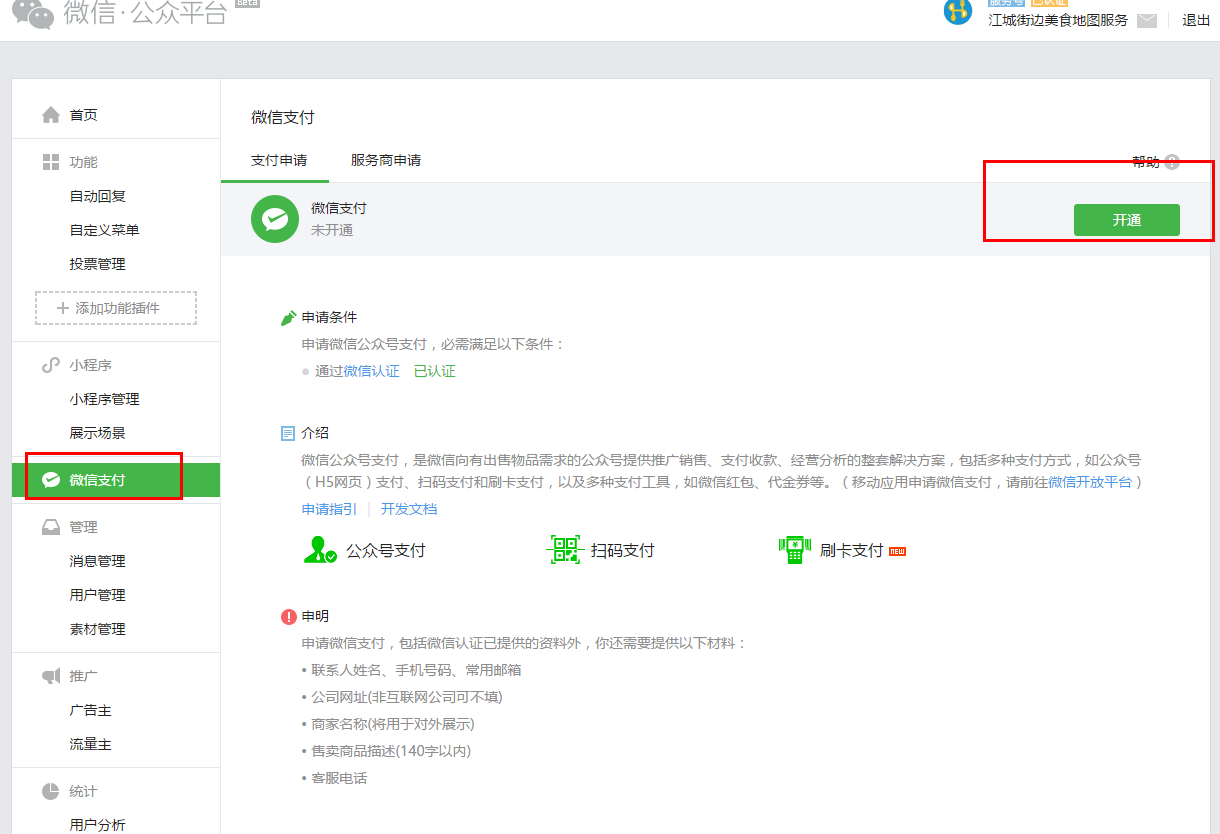1220x834 pixels.
Task: Click the account avatar icon
Action: [x=958, y=12]
